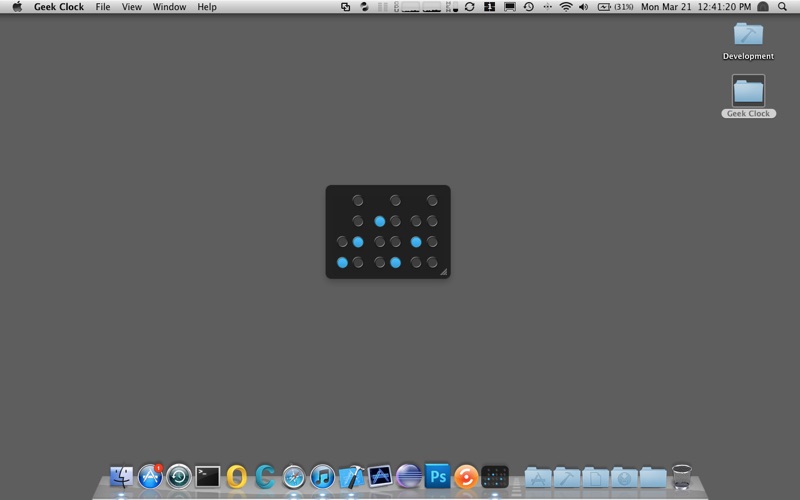Click the Geek Clock dock icon
The image size is (800, 500).
click(x=495, y=477)
